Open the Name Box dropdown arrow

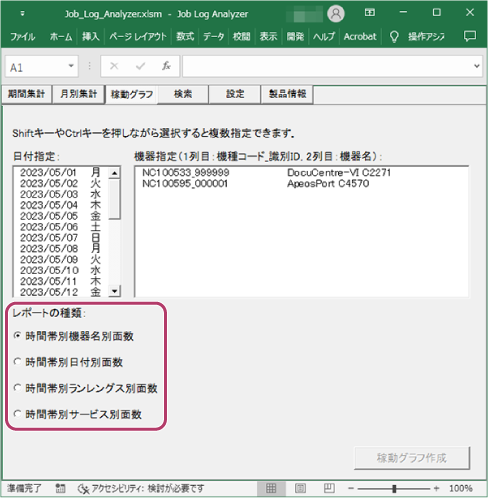[71, 66]
